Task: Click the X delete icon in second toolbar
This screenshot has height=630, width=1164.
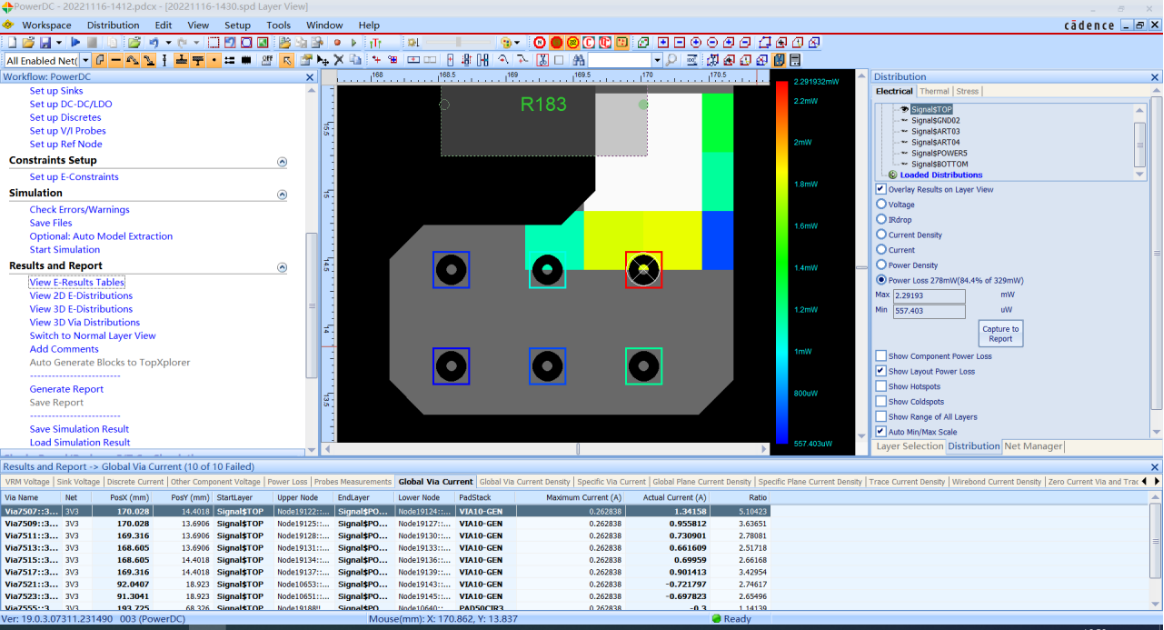Action: [x=339, y=60]
